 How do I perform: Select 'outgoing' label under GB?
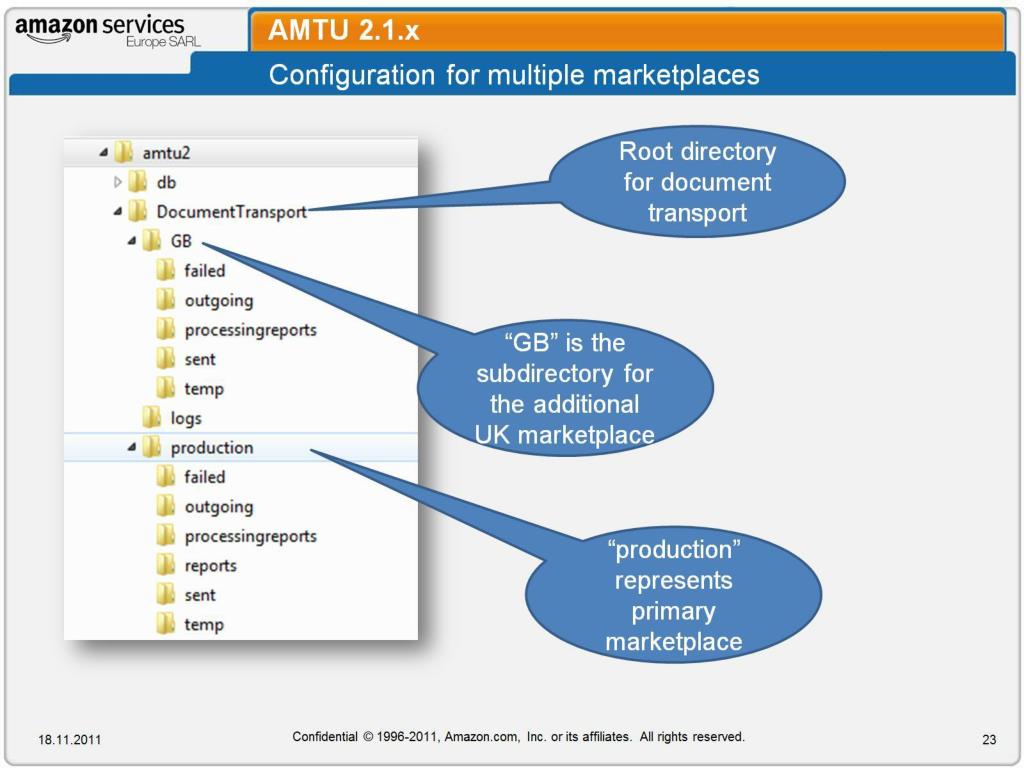[x=219, y=300]
